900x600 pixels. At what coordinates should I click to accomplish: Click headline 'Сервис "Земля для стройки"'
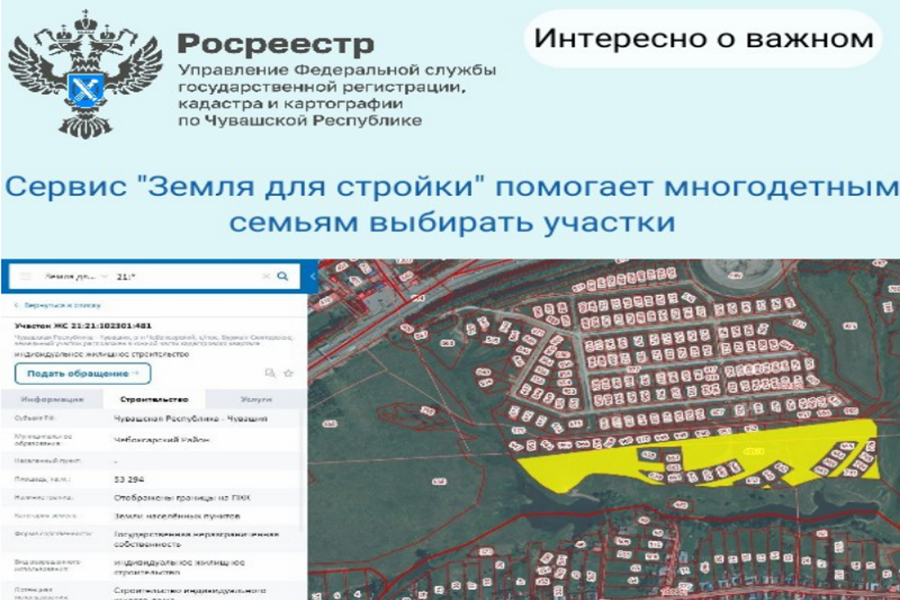click(245, 187)
